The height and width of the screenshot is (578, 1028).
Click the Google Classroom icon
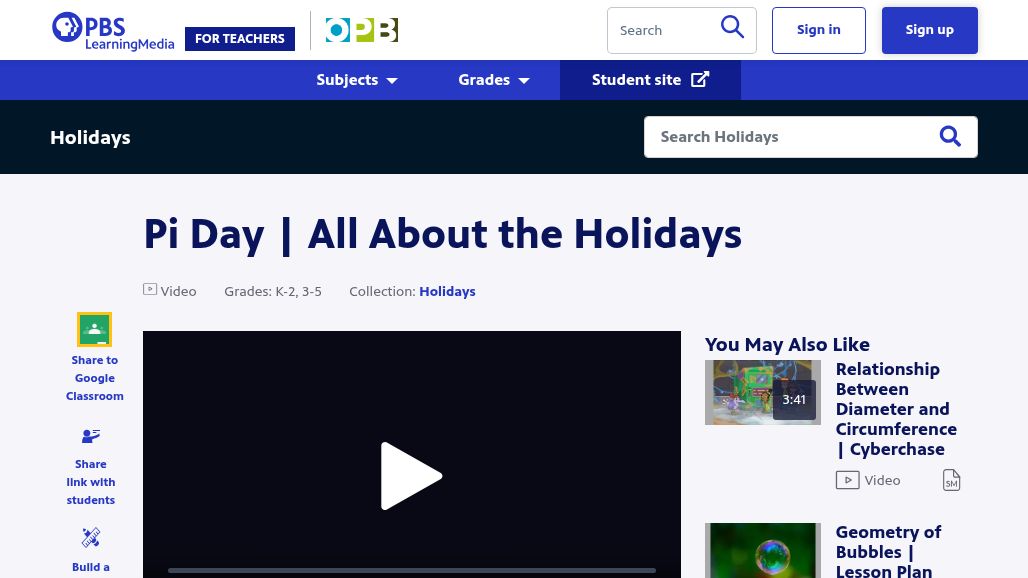(x=94, y=329)
